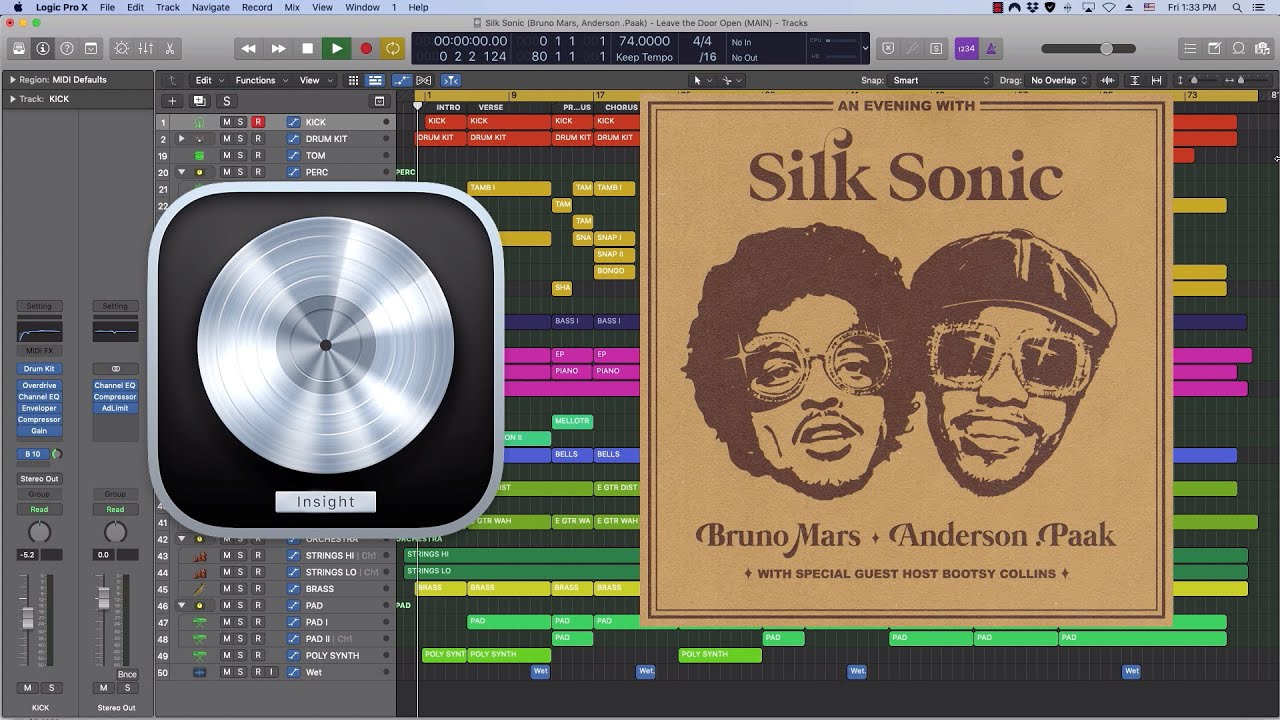This screenshot has height=720, width=1280.
Task: Solo the BRASS track
Action: tap(241, 589)
